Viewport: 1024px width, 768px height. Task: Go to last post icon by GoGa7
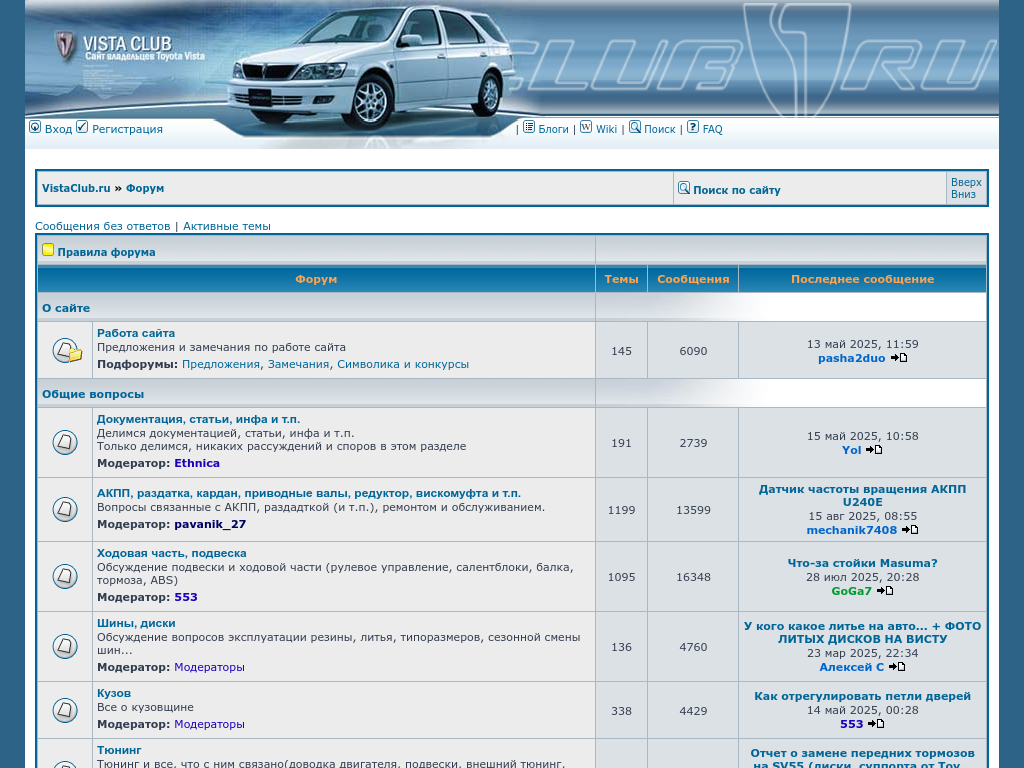[x=885, y=591]
